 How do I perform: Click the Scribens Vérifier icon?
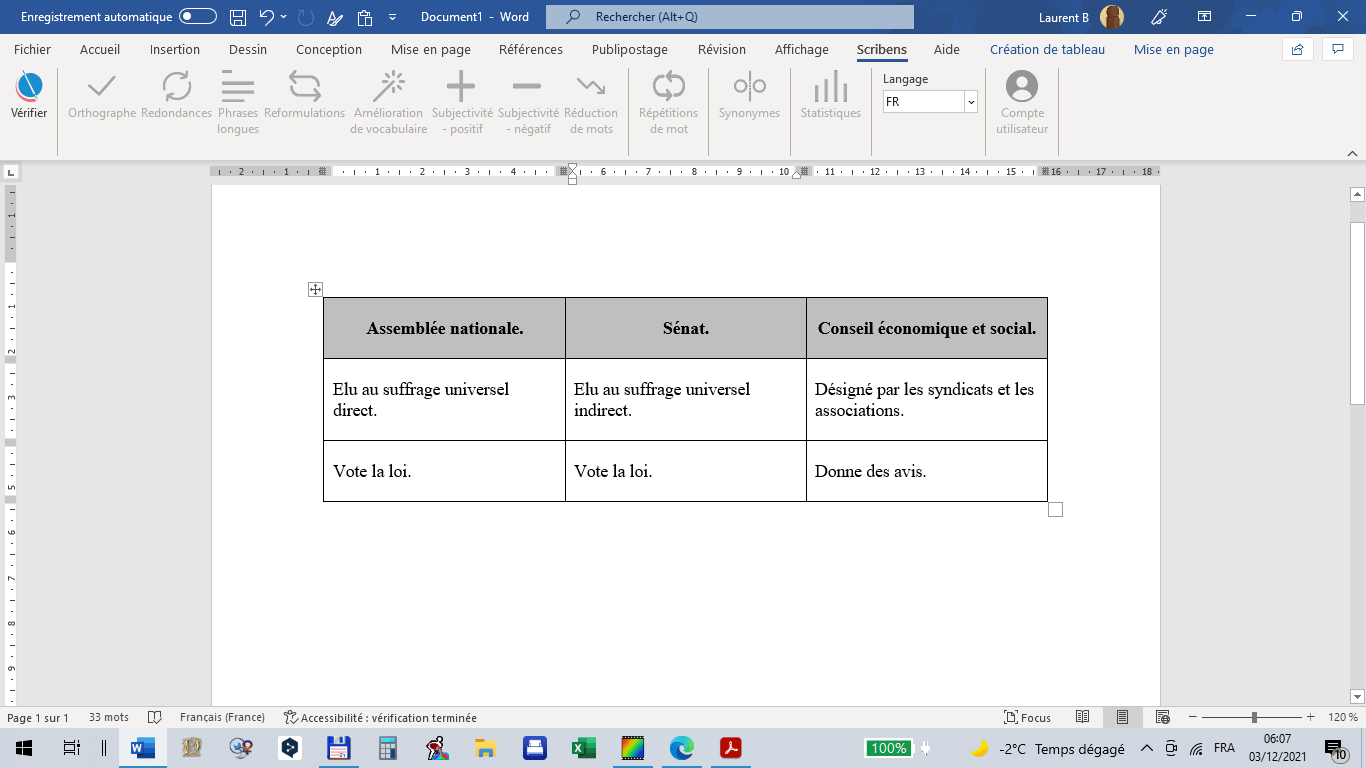click(29, 87)
